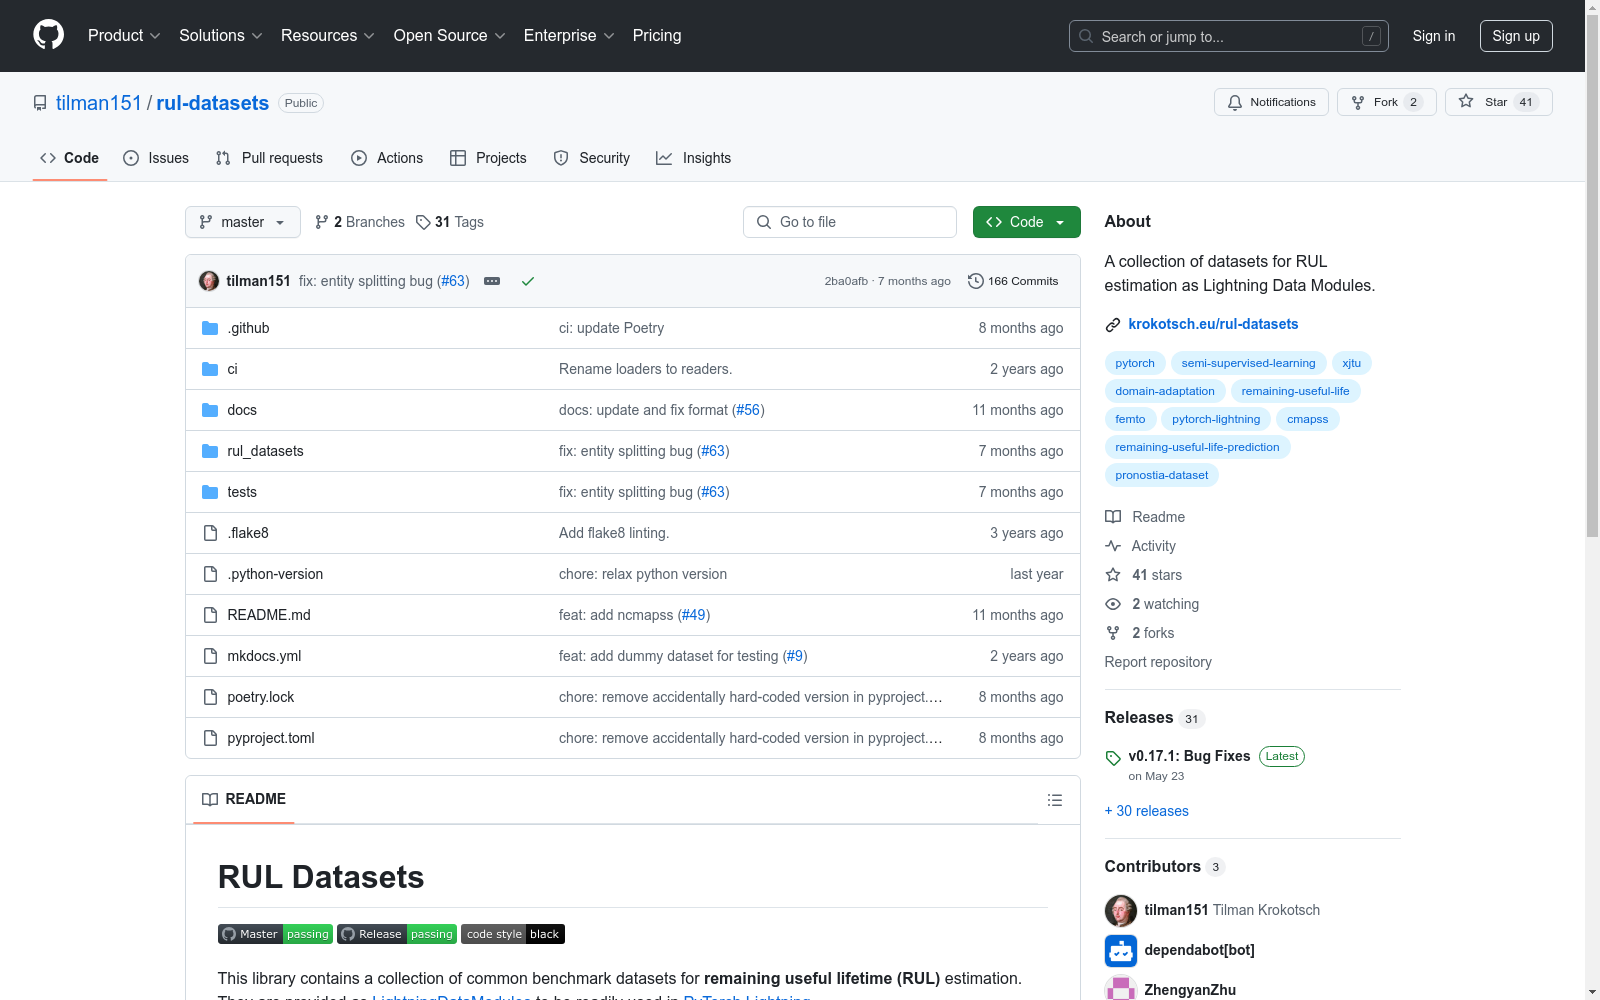1600x1000 pixels.
Task: Click the tests folder icon
Action: [210, 492]
